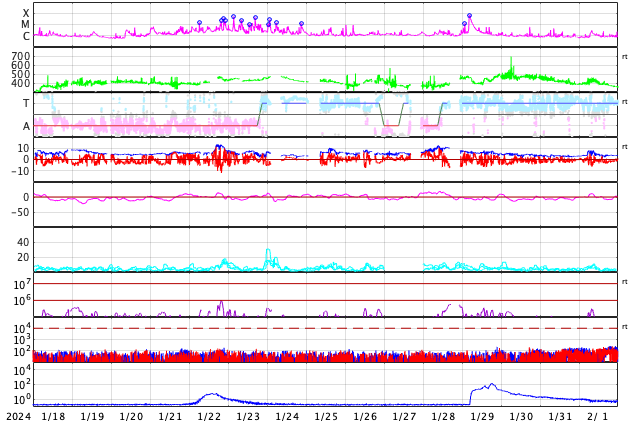Click the M flare class axis label
Viewport: 634px width, 424px height.
point(25,25)
